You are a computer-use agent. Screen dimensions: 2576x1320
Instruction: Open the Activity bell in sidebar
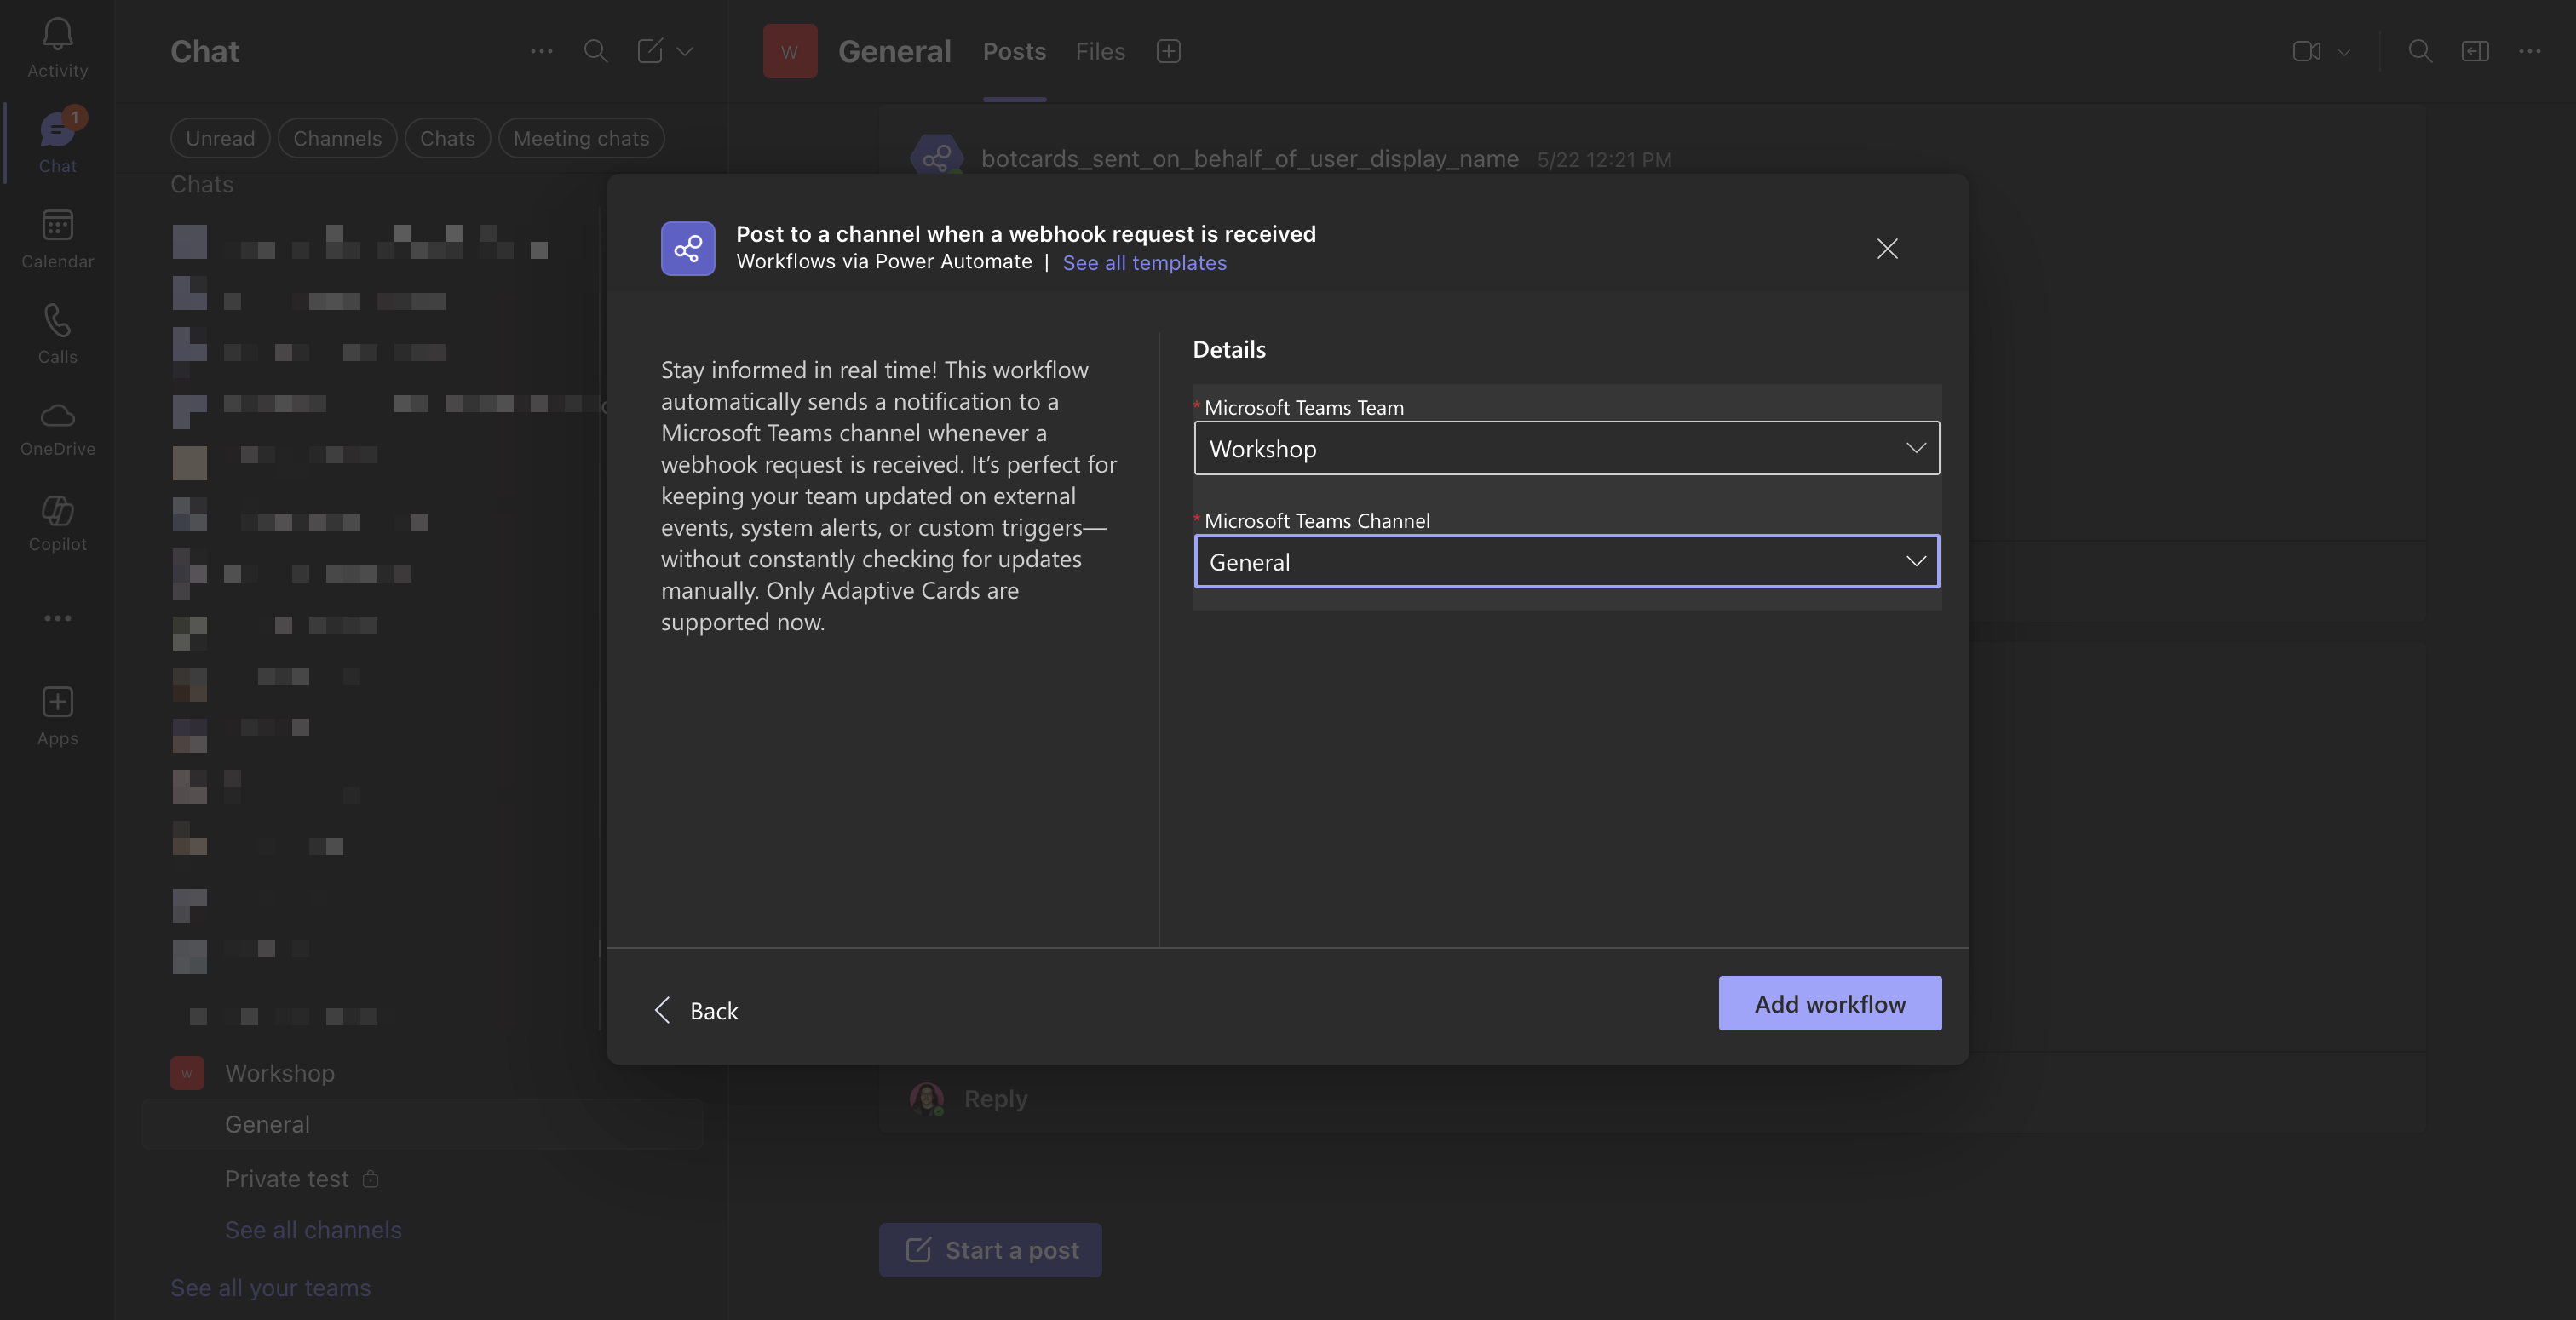[57, 47]
